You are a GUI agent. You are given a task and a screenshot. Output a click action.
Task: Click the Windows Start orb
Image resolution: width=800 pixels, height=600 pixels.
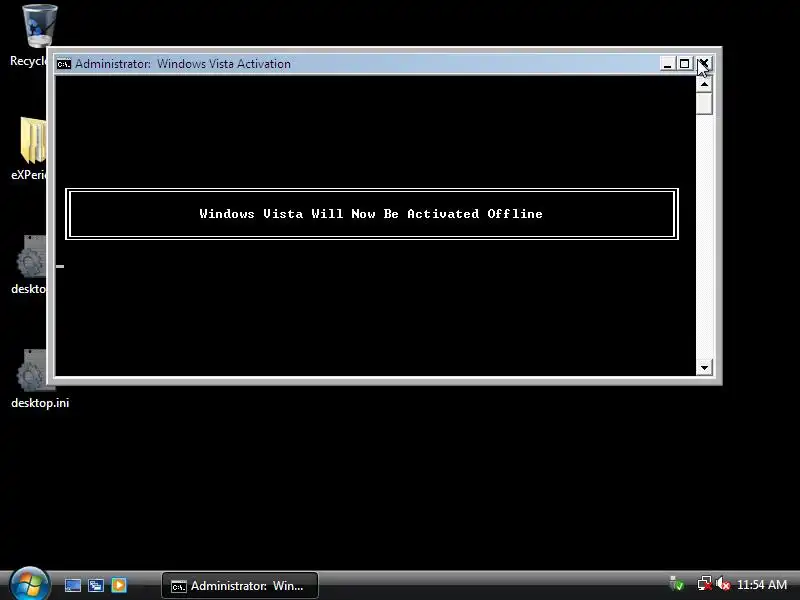tap(30, 584)
